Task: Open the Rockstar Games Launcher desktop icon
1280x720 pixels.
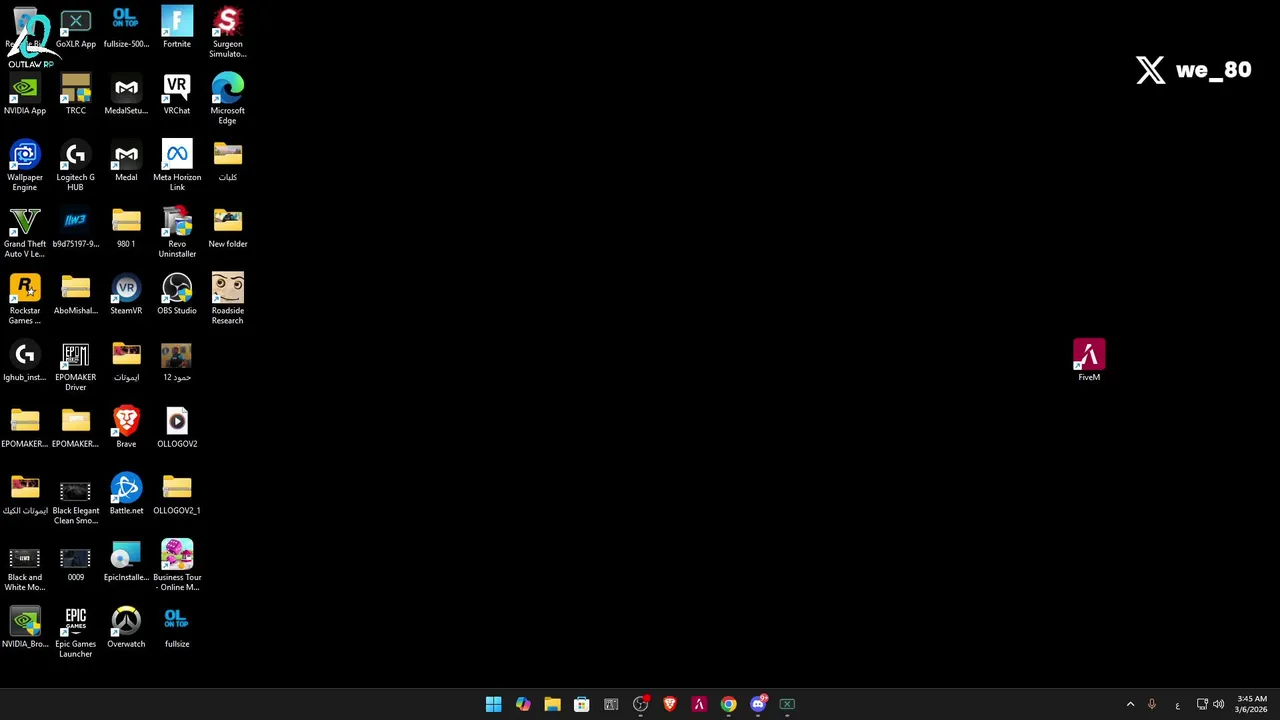Action: coord(25,299)
